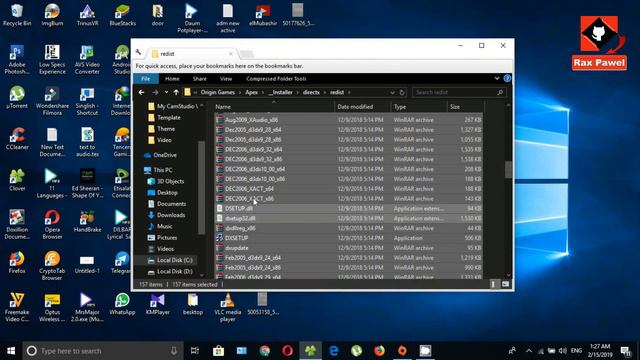Open Downloads in navigation pane
This screenshot has width=640, height=360.
click(166, 215)
